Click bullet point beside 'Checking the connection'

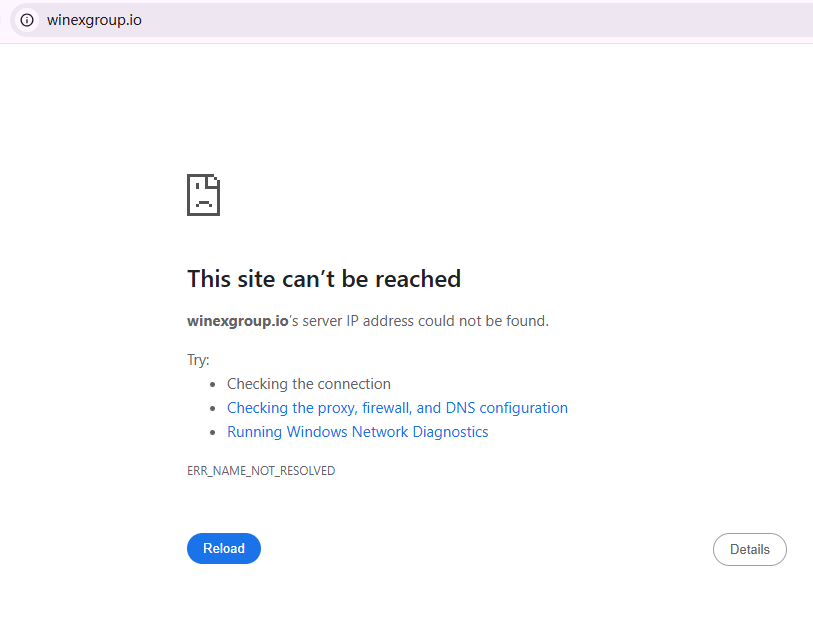tap(213, 384)
